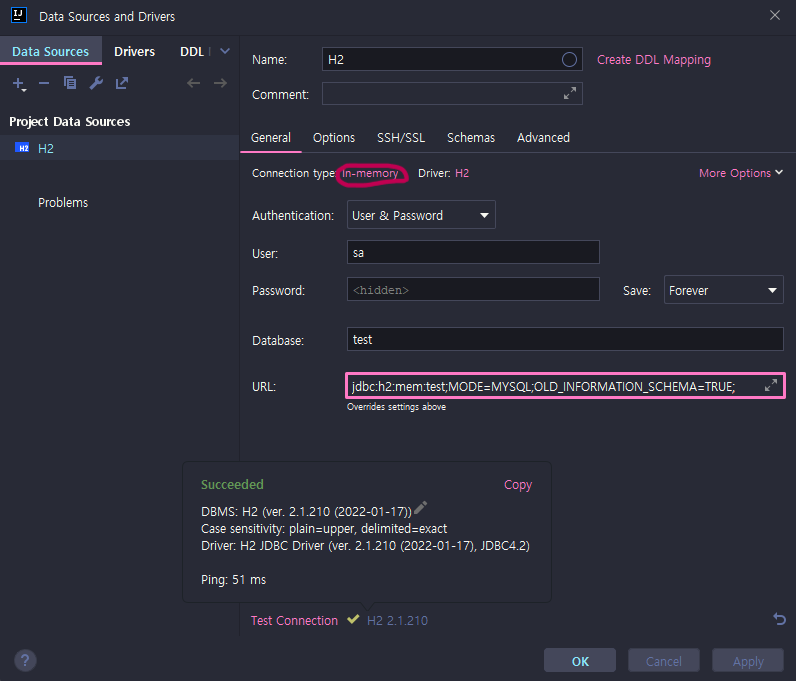Expand the URL field editor
Image resolution: width=796 pixels, height=681 pixels.
[x=771, y=385]
